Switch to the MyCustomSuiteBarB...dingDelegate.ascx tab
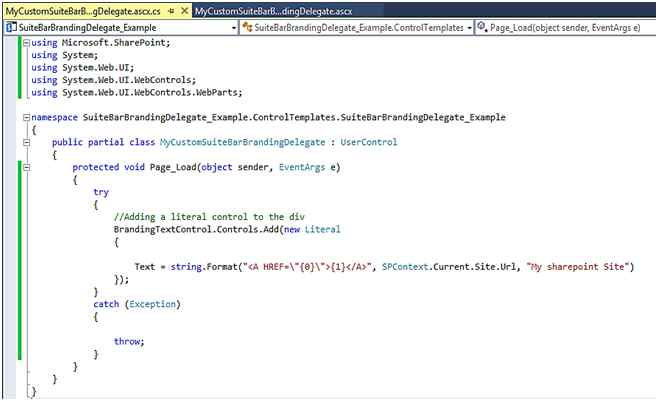Image resolution: width=658 pixels, height=401 pixels. click(274, 11)
